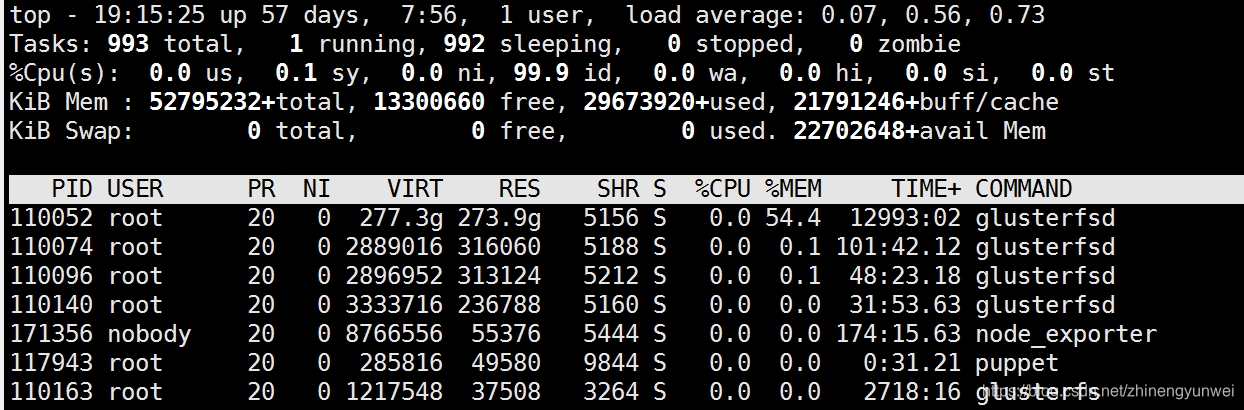Viewport: 1244px width, 410px height.
Task: Click PID 110163 in the process list
Action: click(50, 392)
